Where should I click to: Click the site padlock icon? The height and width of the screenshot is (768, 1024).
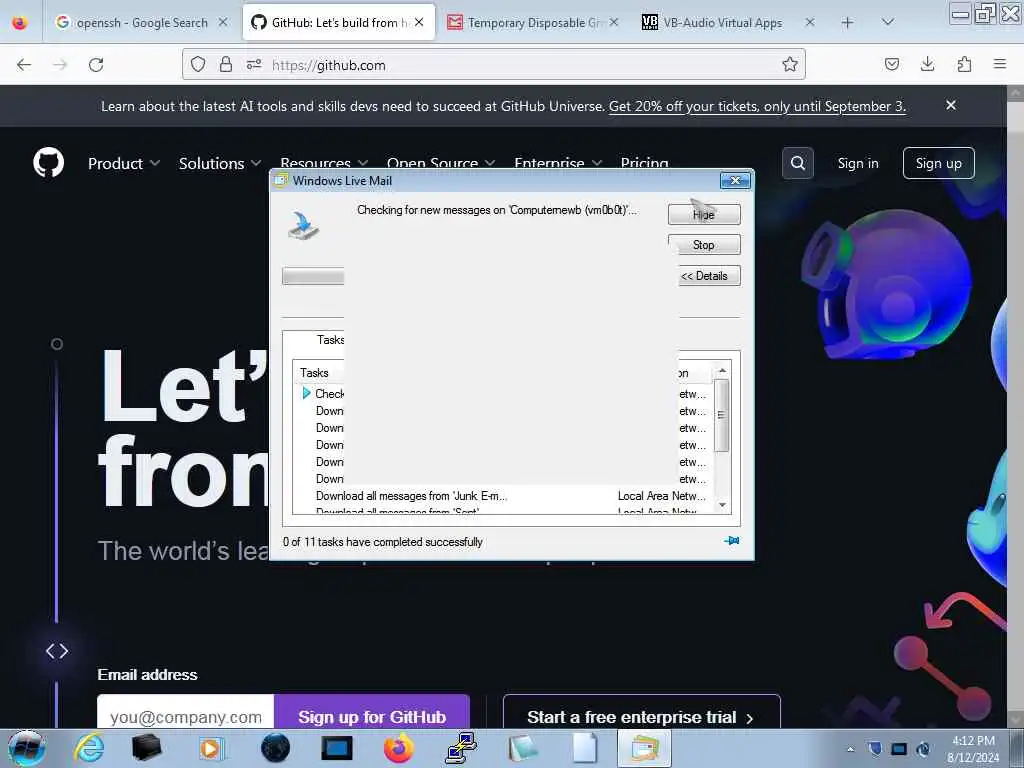click(x=226, y=64)
